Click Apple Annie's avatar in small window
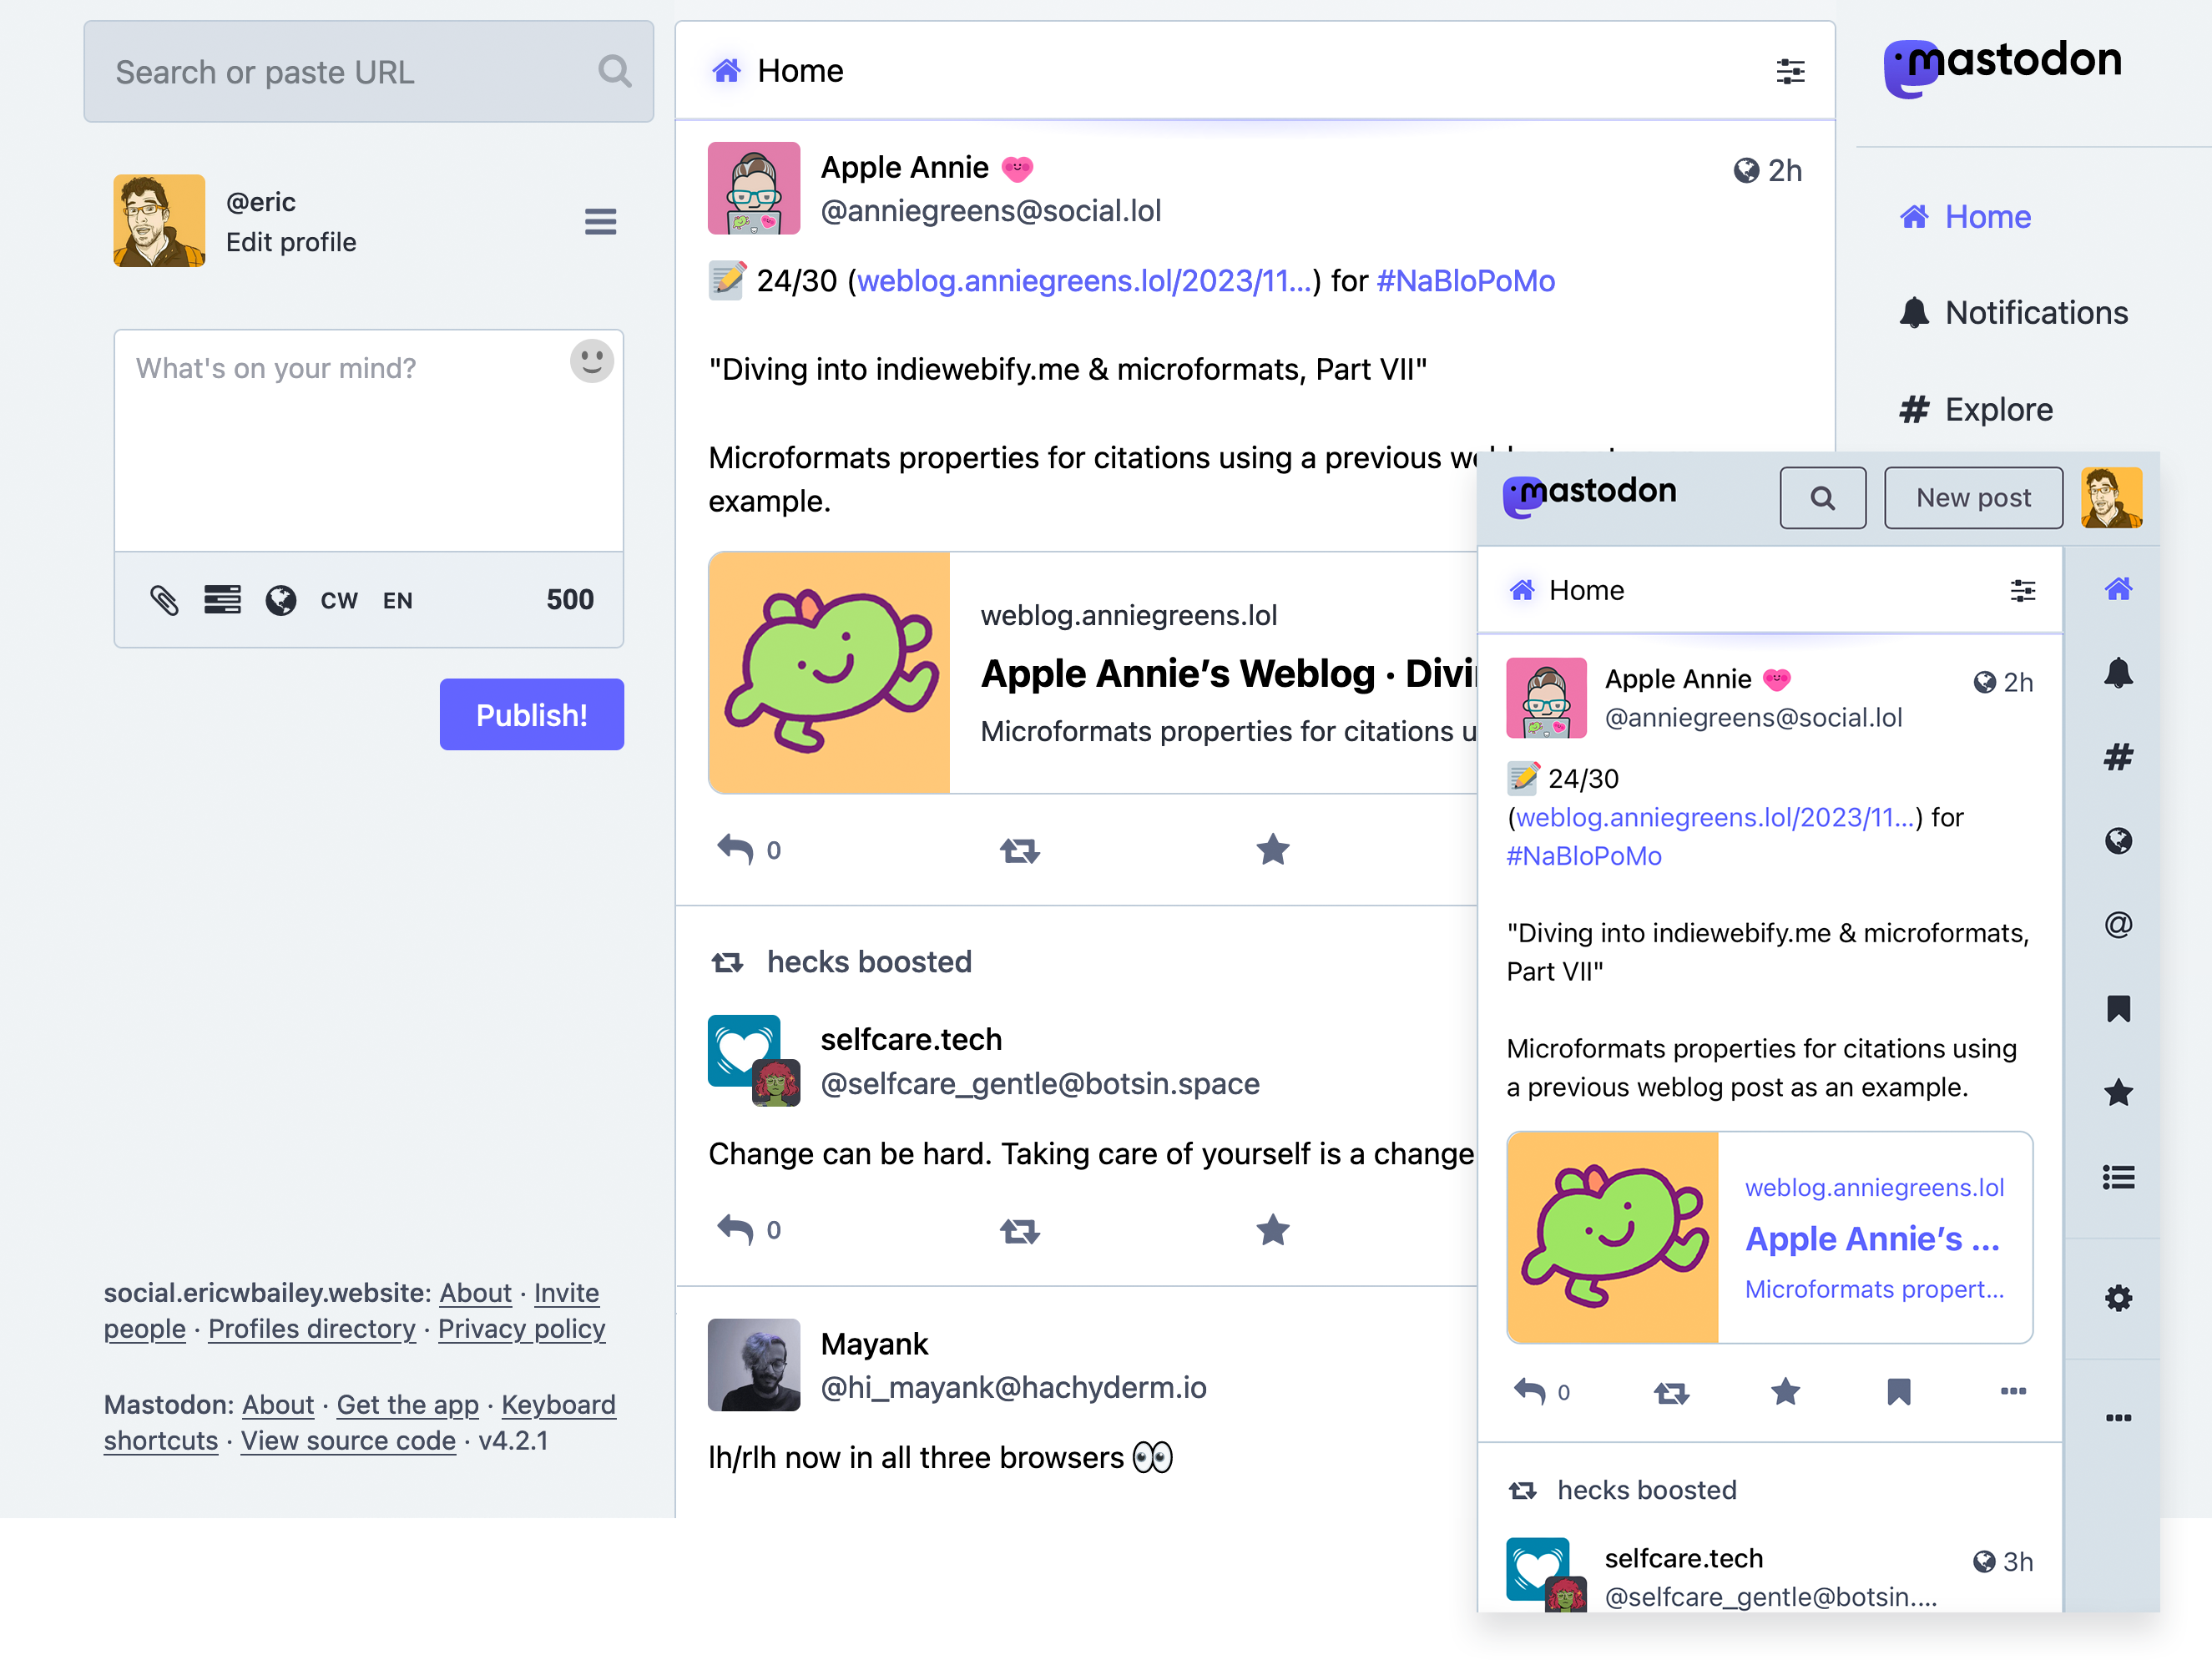2212x1660 pixels. point(1546,698)
